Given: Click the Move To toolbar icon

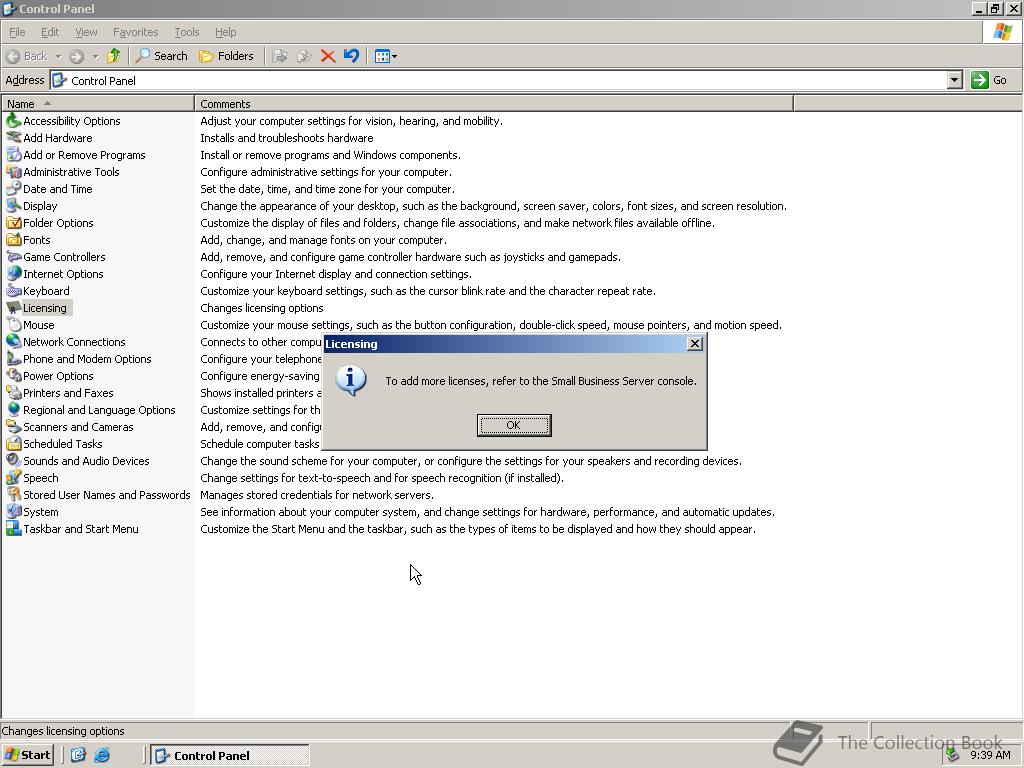Looking at the screenshot, I should point(280,56).
